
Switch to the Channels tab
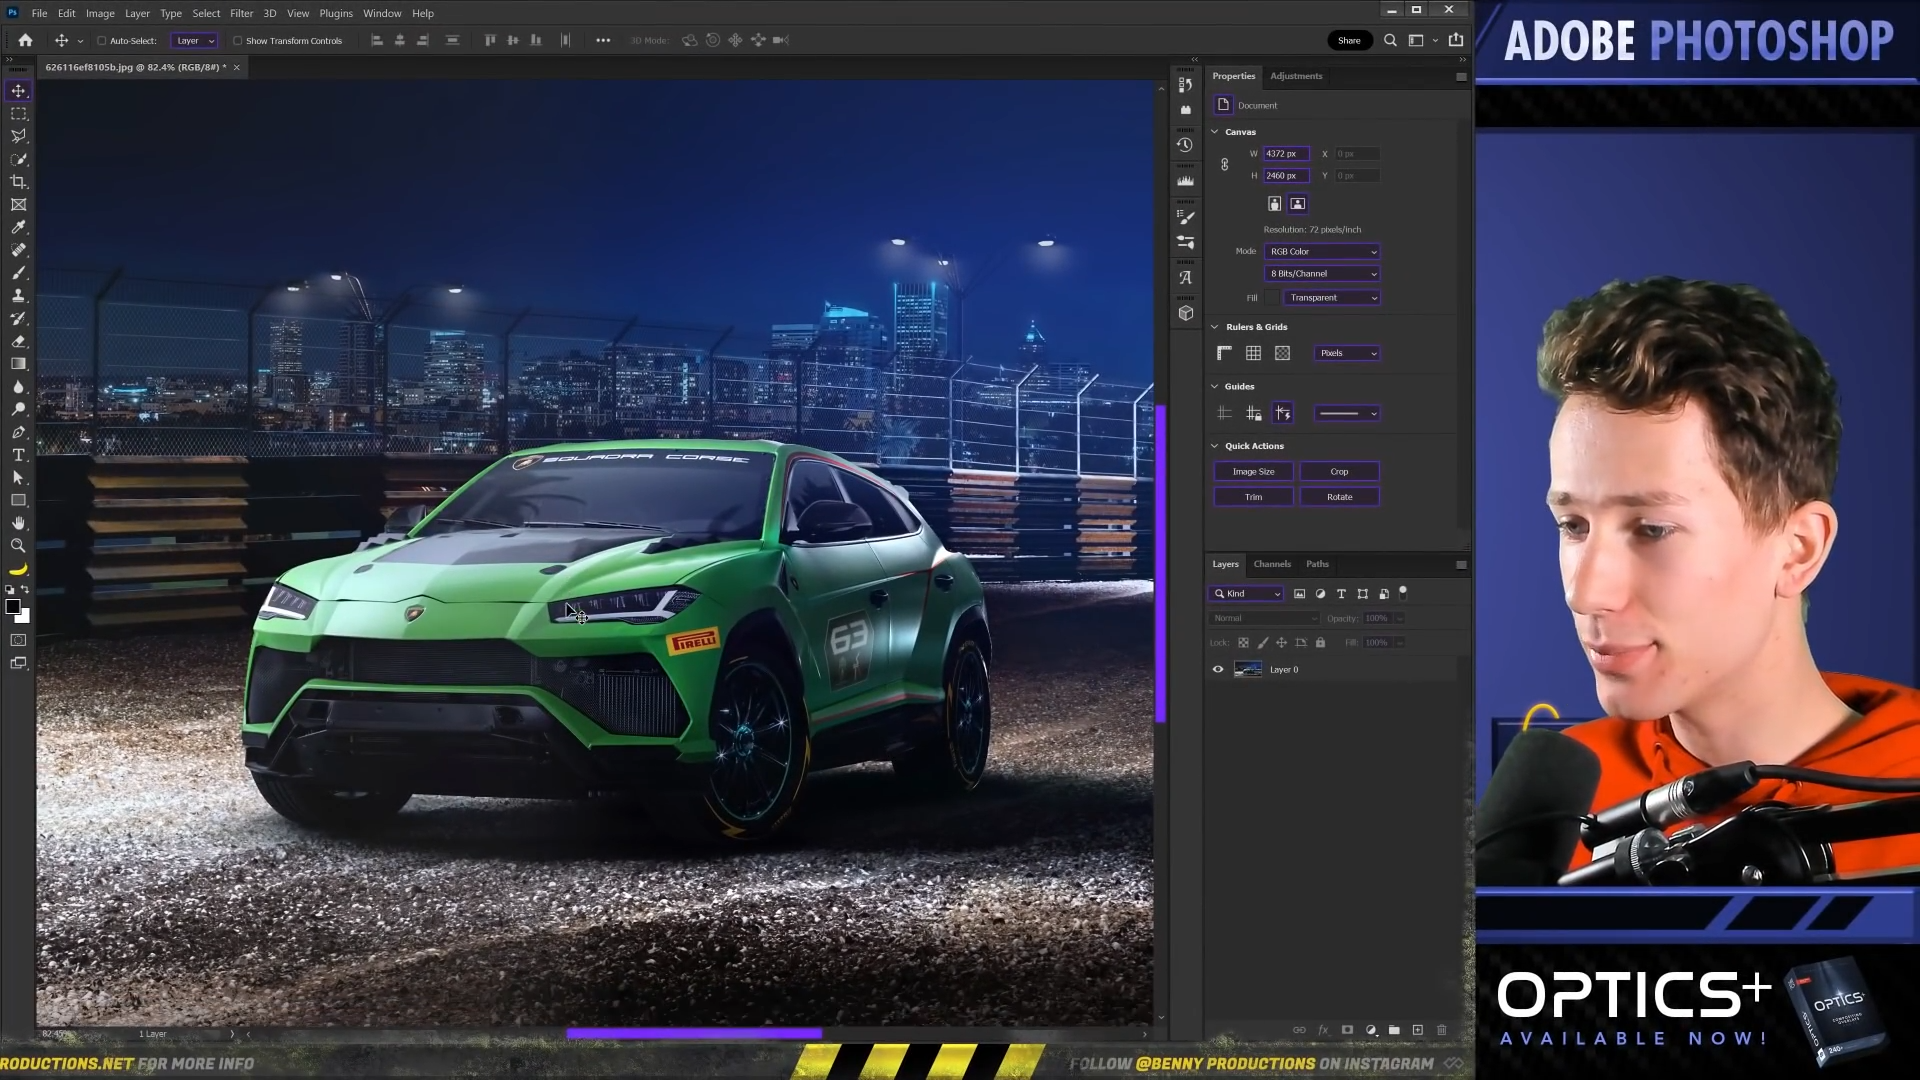[x=1271, y=563]
